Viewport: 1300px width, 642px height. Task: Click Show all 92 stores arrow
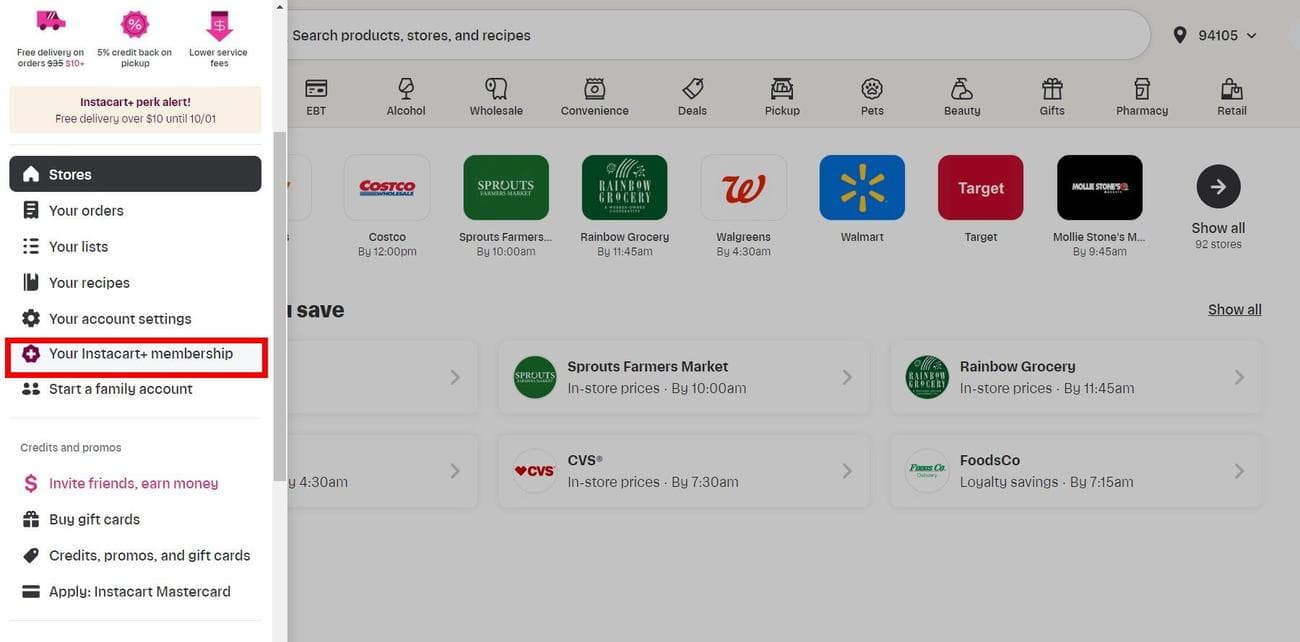click(1217, 186)
